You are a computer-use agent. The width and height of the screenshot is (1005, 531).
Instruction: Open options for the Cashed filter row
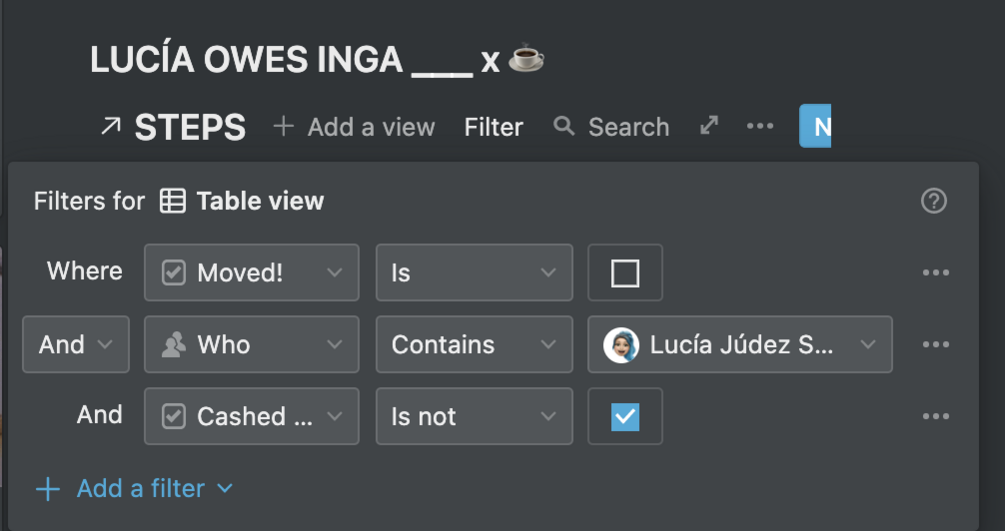[935, 417]
